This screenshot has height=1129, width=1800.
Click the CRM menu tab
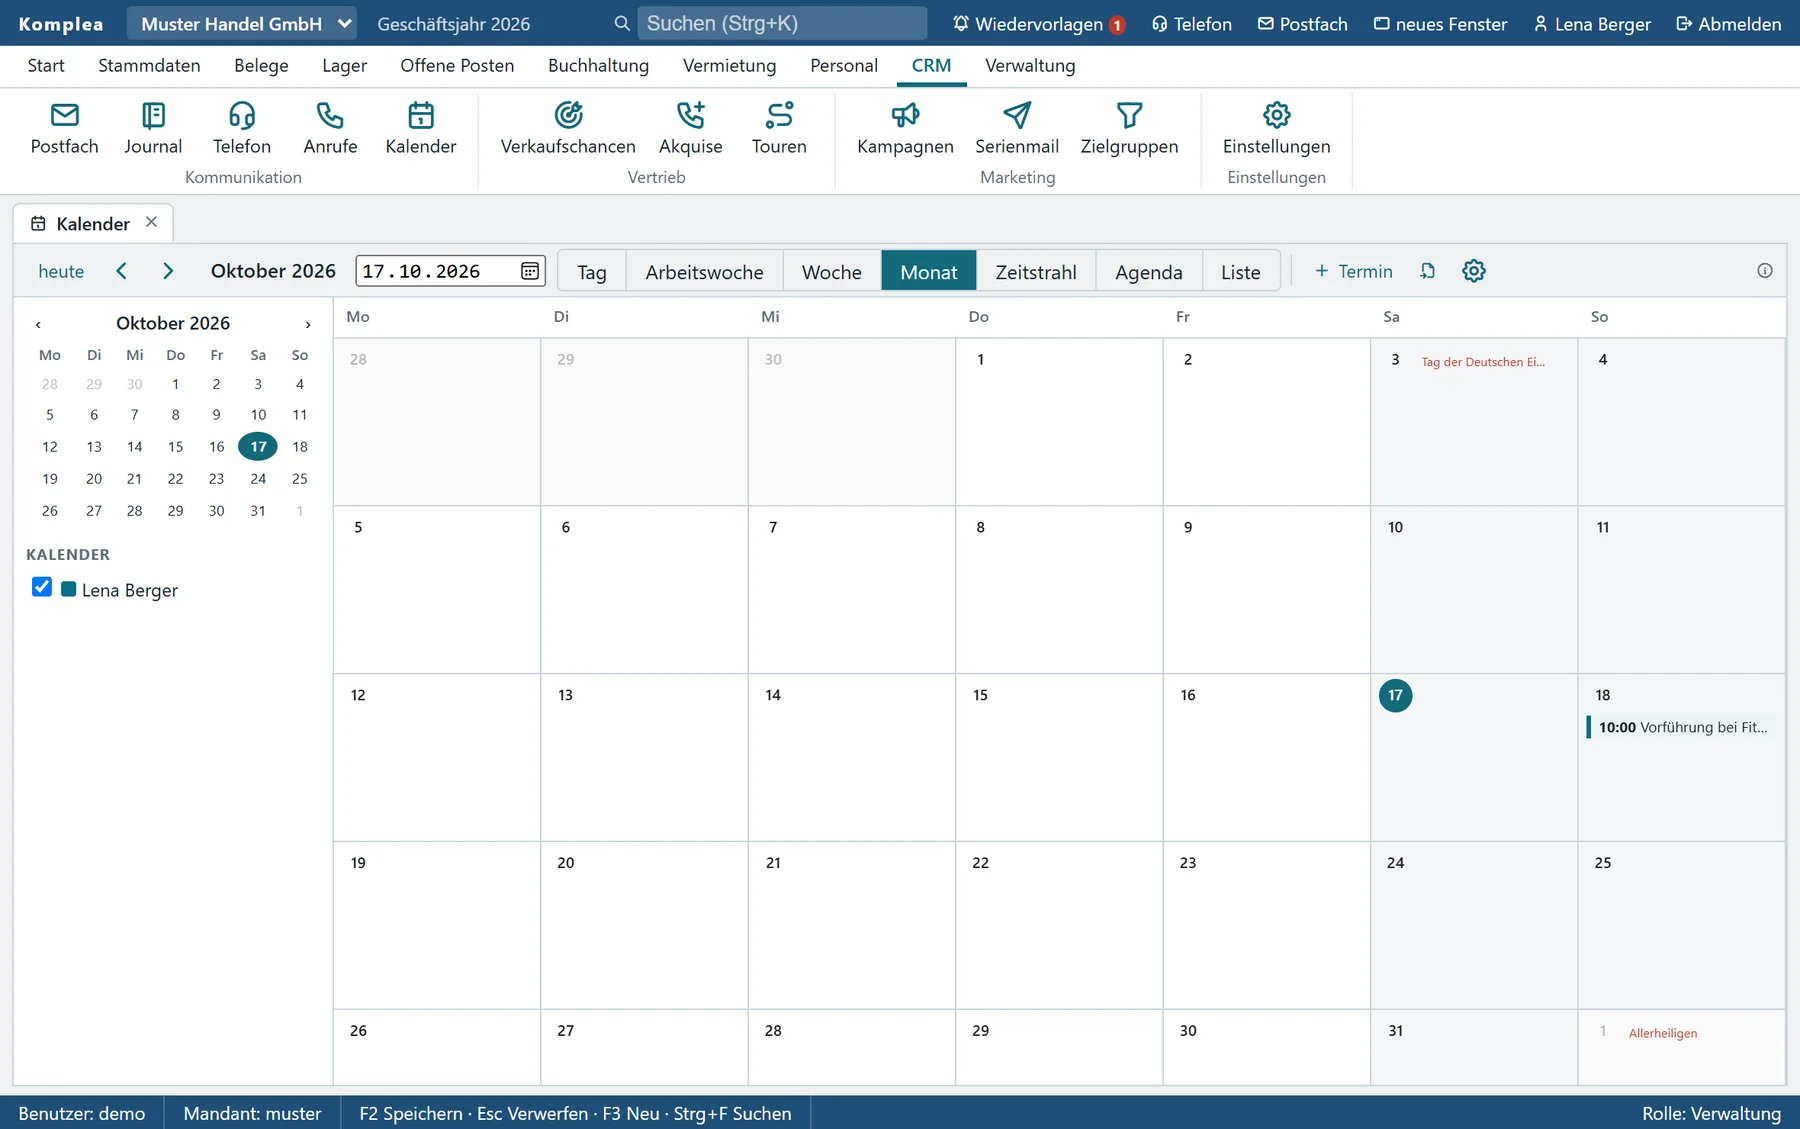931,65
